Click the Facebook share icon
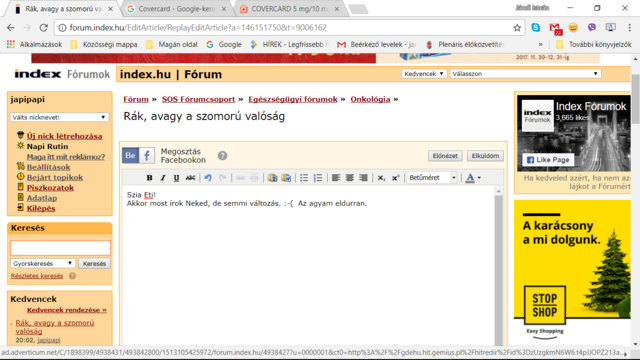 coord(147,156)
